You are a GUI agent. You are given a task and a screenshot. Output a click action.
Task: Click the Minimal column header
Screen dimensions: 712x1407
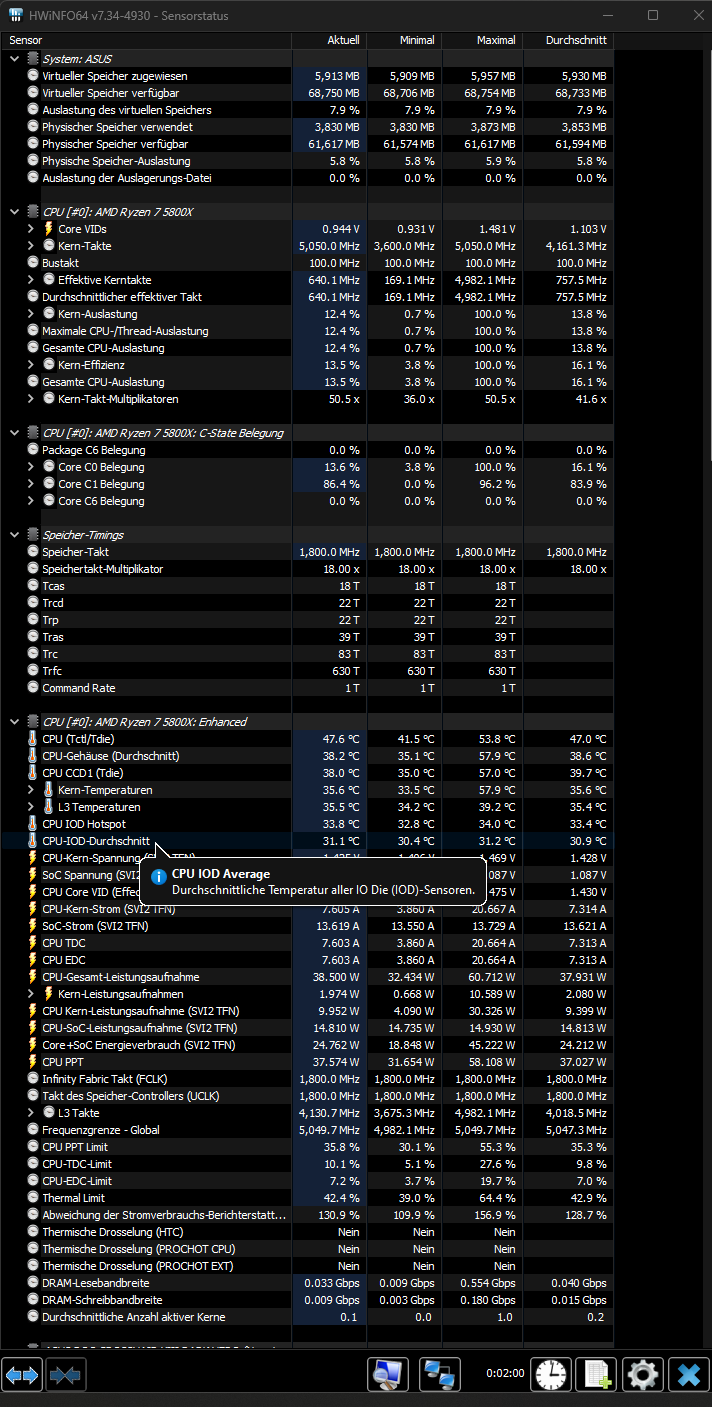point(404,40)
